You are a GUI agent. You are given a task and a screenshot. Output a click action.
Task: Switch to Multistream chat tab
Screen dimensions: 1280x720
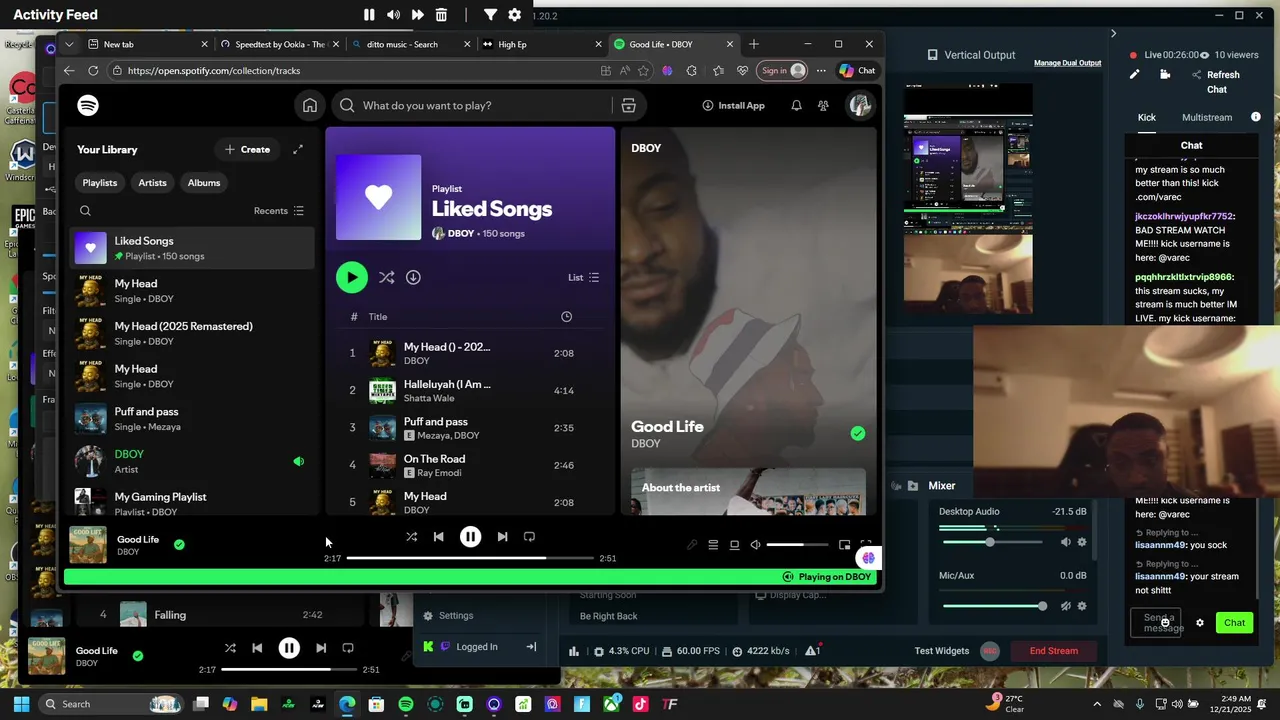point(1207,117)
